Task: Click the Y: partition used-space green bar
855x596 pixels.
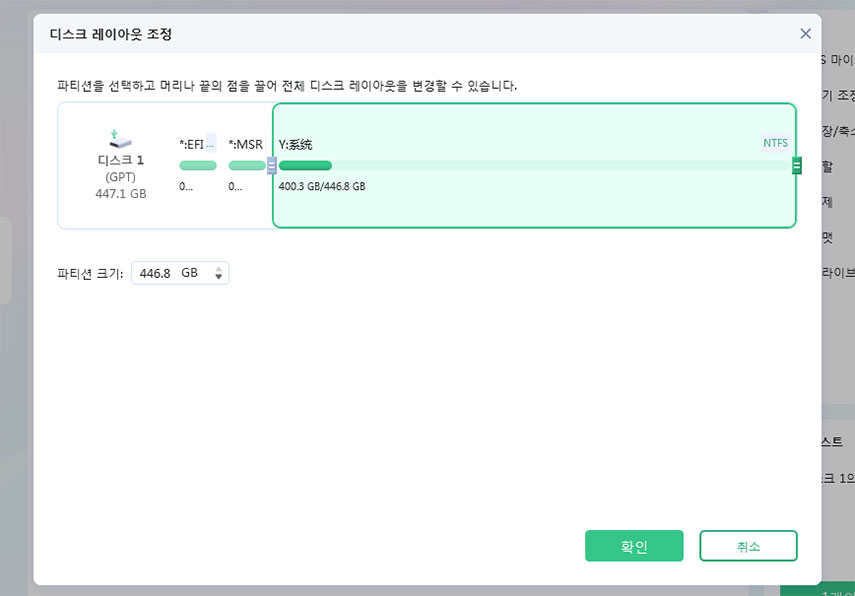Action: [305, 166]
